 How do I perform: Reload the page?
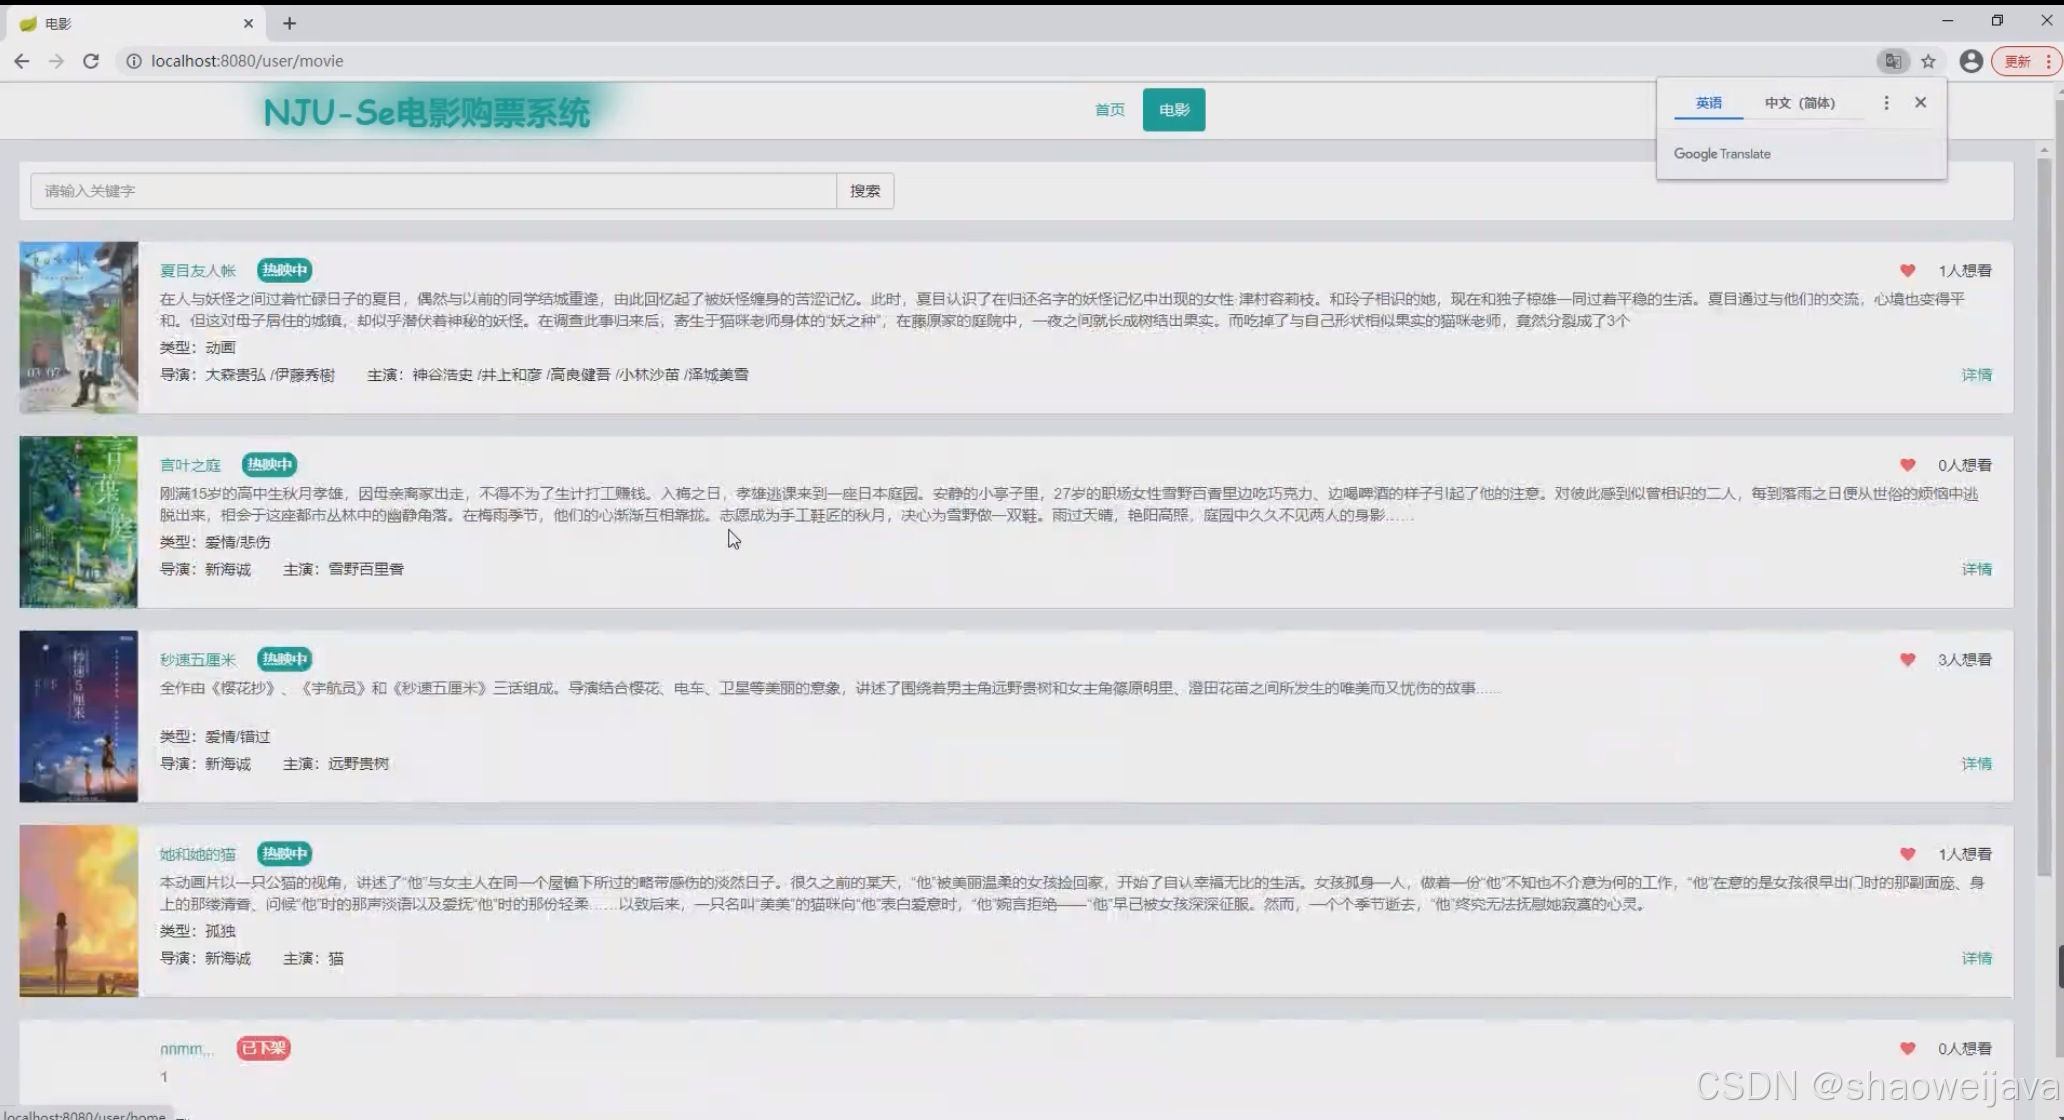tap(91, 61)
